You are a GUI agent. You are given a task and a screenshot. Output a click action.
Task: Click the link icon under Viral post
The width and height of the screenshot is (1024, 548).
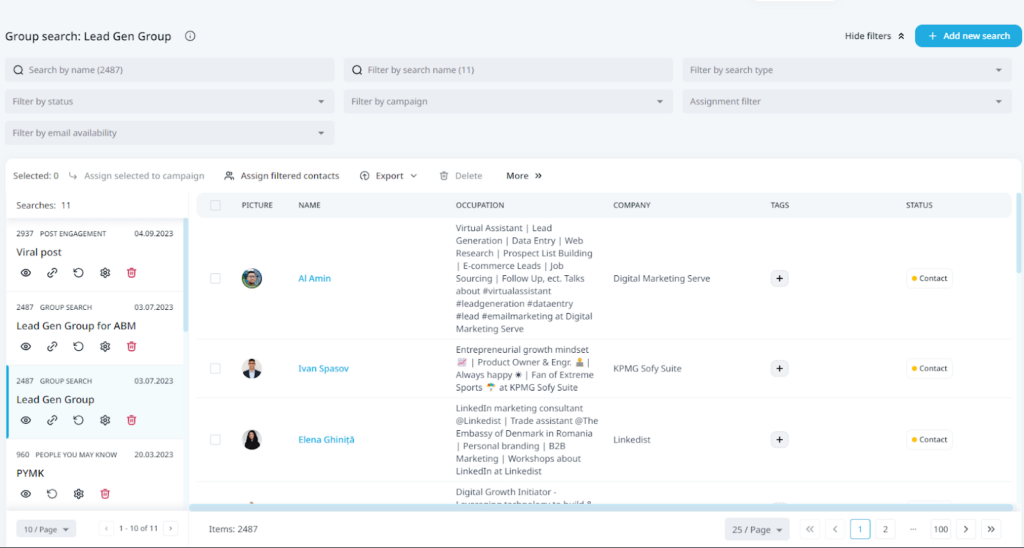pos(52,272)
